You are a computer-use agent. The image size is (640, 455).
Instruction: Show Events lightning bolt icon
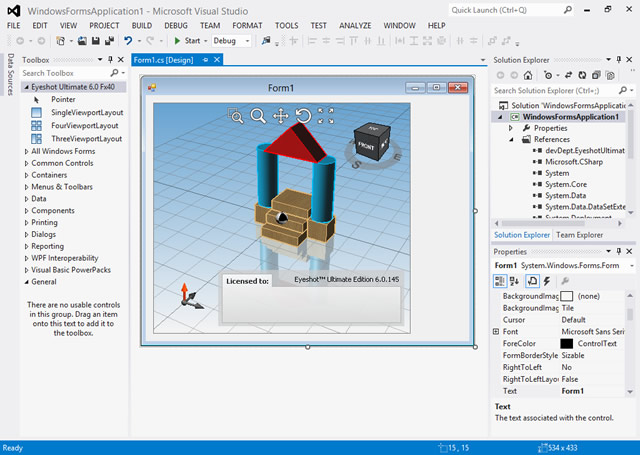coord(547,281)
